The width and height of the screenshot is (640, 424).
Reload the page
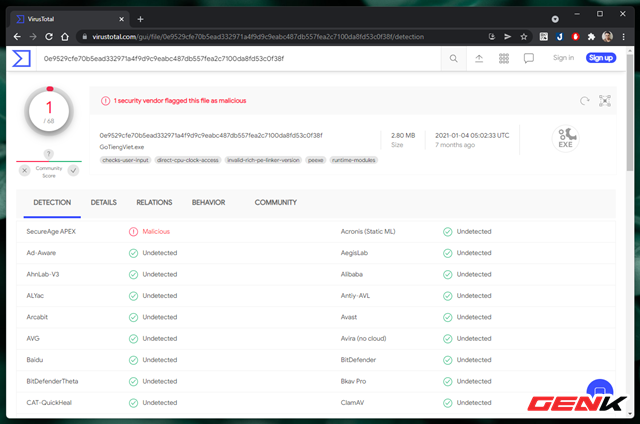point(49,37)
